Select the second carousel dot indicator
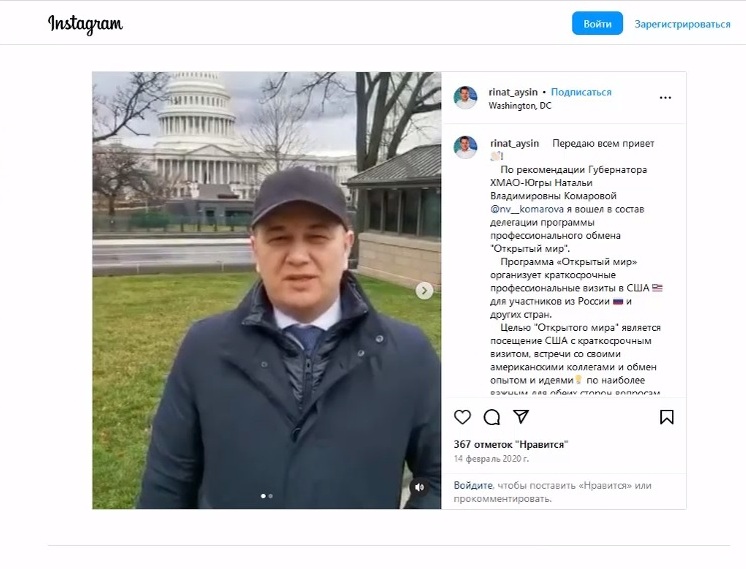The width and height of the screenshot is (746, 569). (271, 496)
